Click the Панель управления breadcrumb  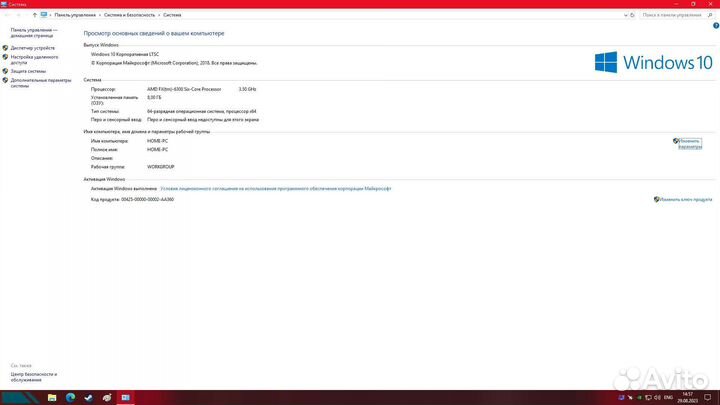75,15
